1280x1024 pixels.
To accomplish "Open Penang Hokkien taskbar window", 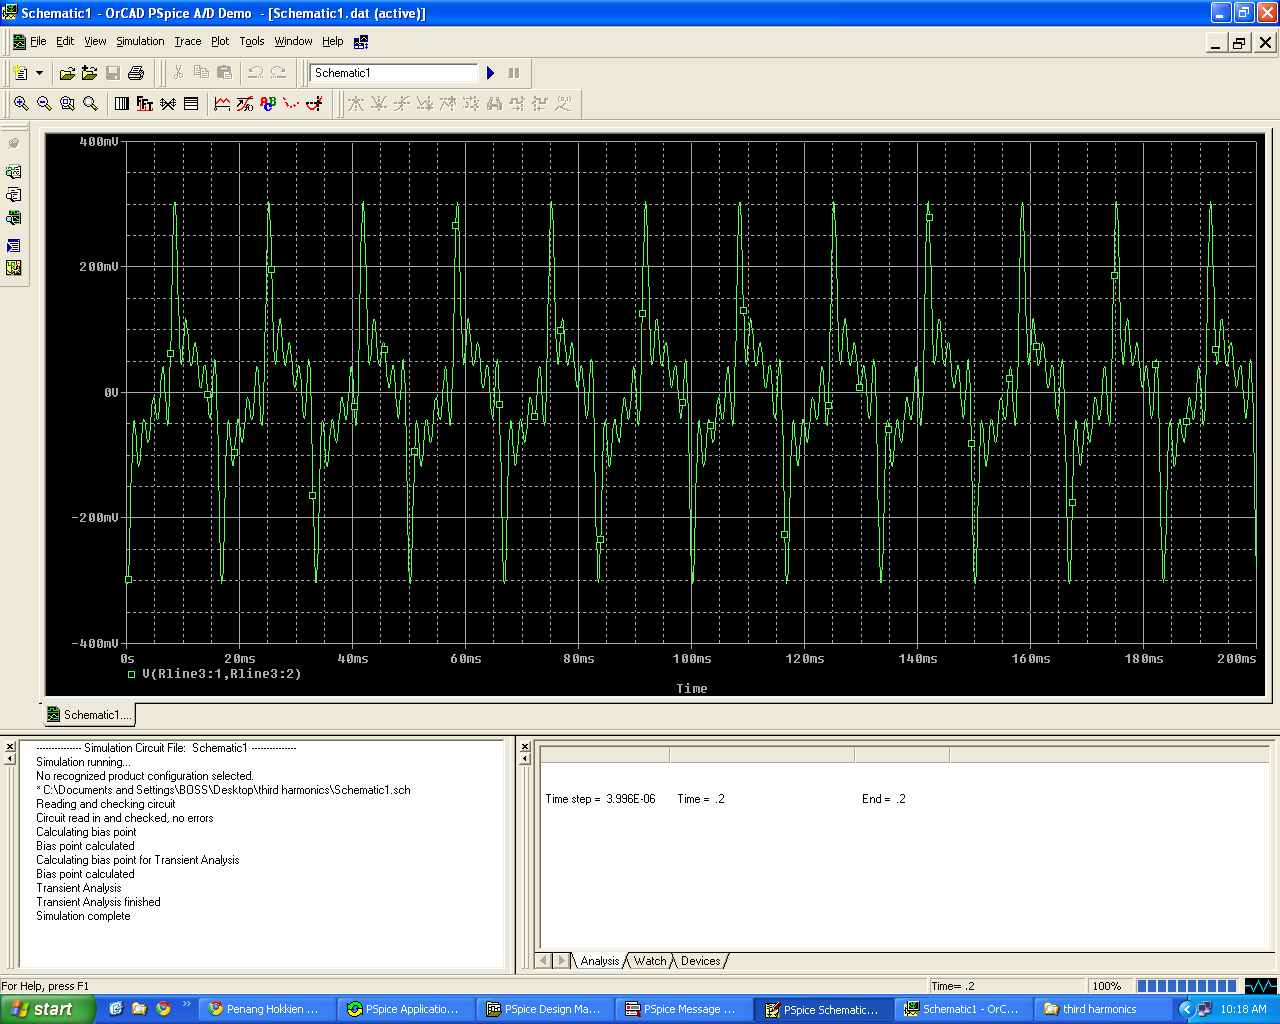I will 266,1009.
